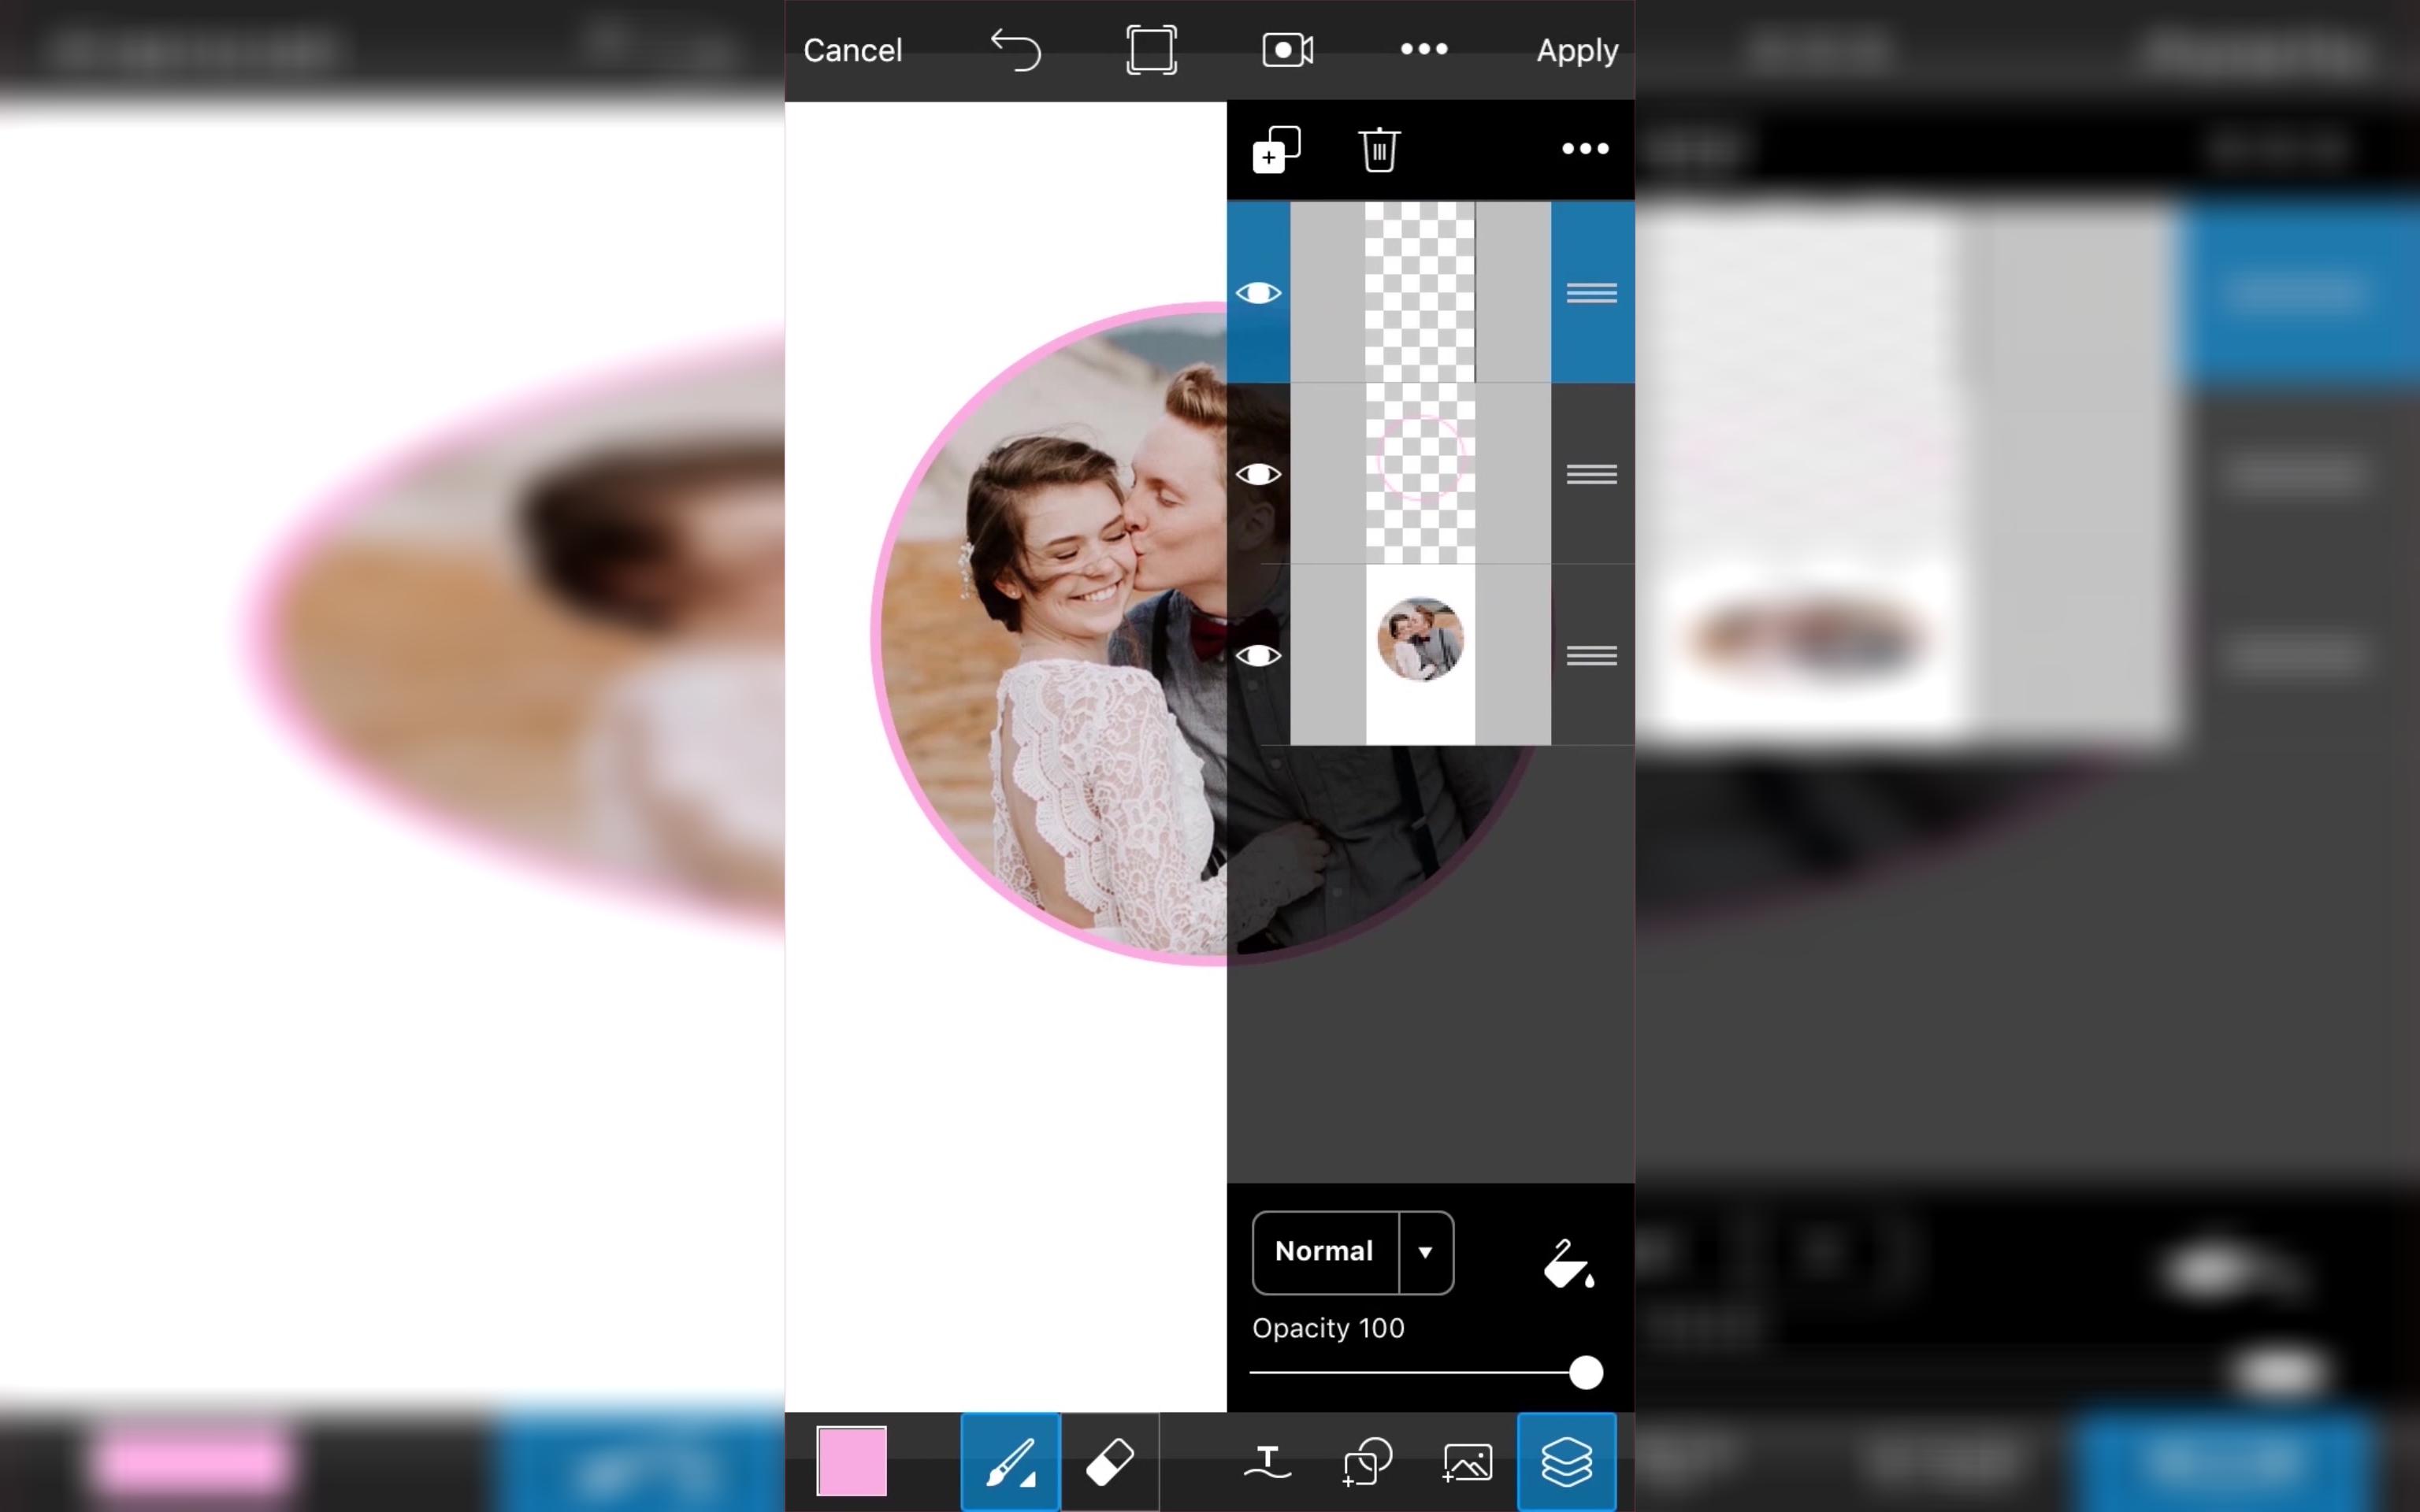Toggle visibility of the wedding photo layer
The width and height of the screenshot is (2420, 1512).
(x=1258, y=653)
